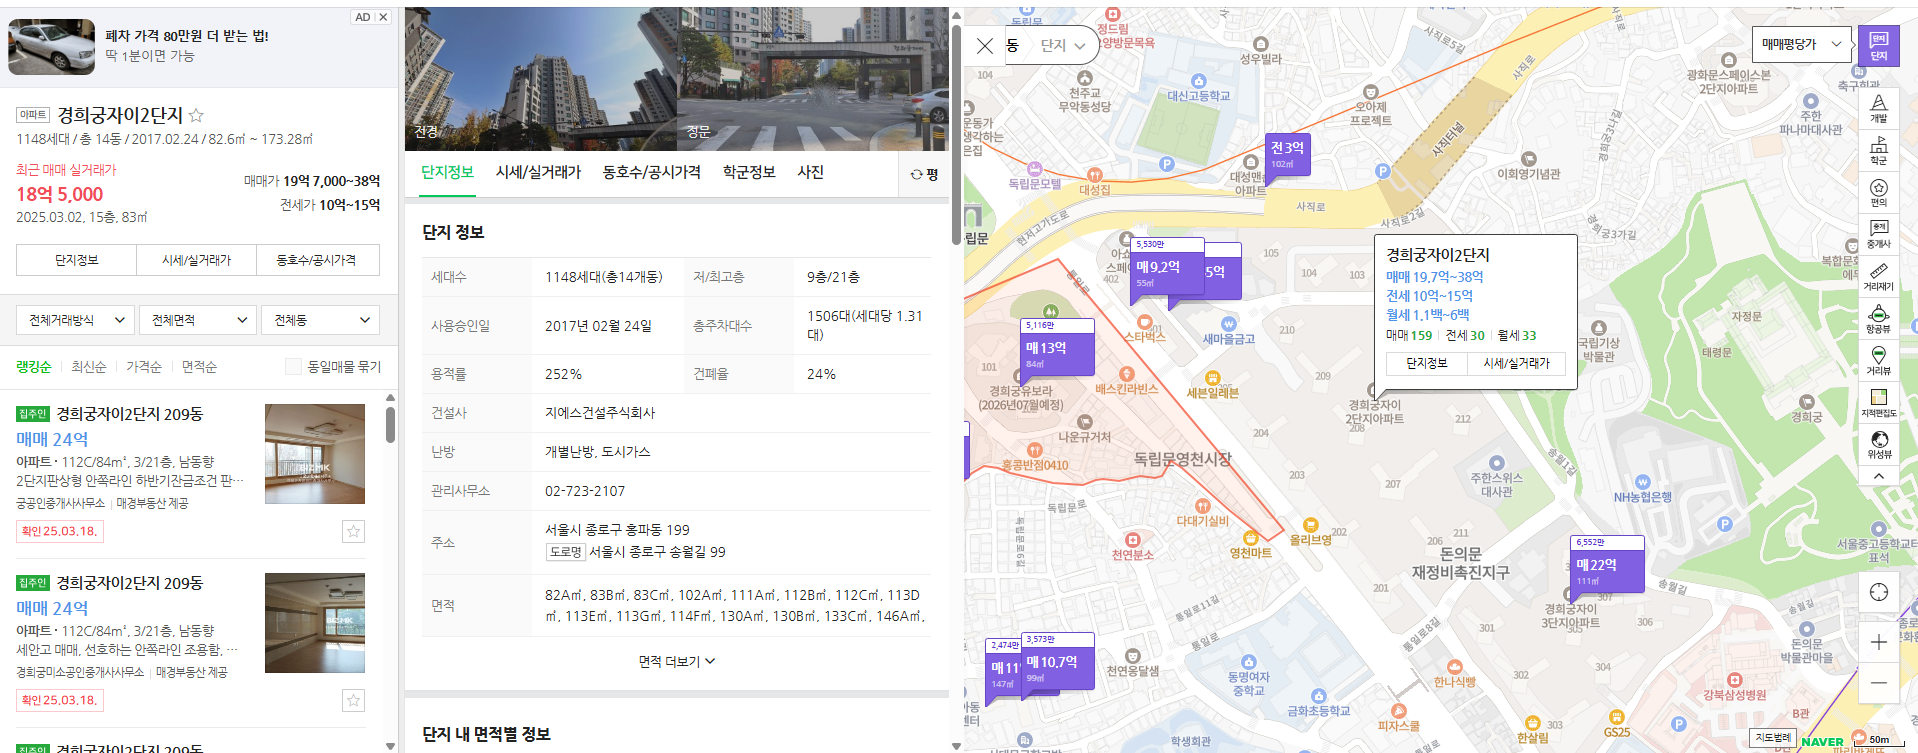The image size is (1918, 753).
Task: Open the 전체면적 dropdown
Action: click(x=198, y=320)
